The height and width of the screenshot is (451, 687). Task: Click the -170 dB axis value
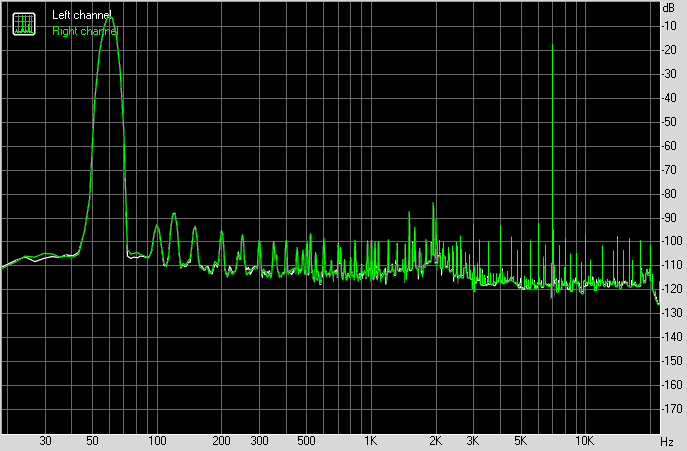pyautogui.click(x=671, y=409)
